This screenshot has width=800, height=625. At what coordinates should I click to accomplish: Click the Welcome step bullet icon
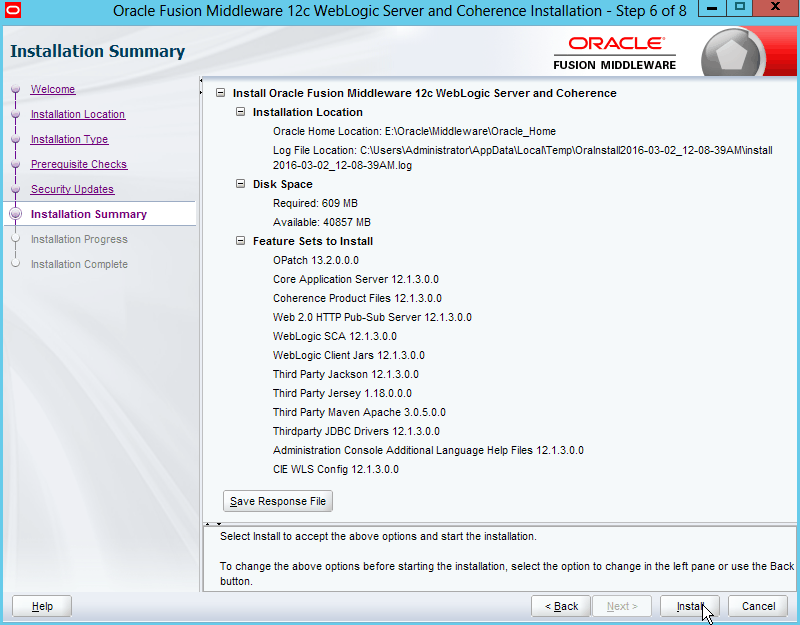pyautogui.click(x=15, y=90)
